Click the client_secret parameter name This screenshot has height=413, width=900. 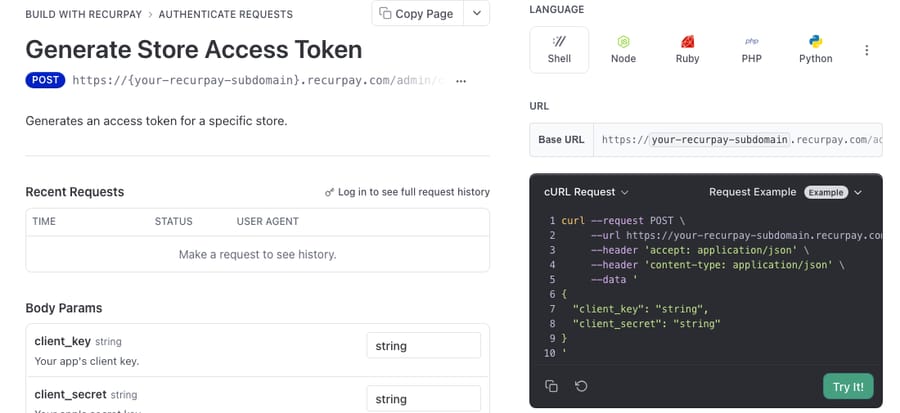71,395
